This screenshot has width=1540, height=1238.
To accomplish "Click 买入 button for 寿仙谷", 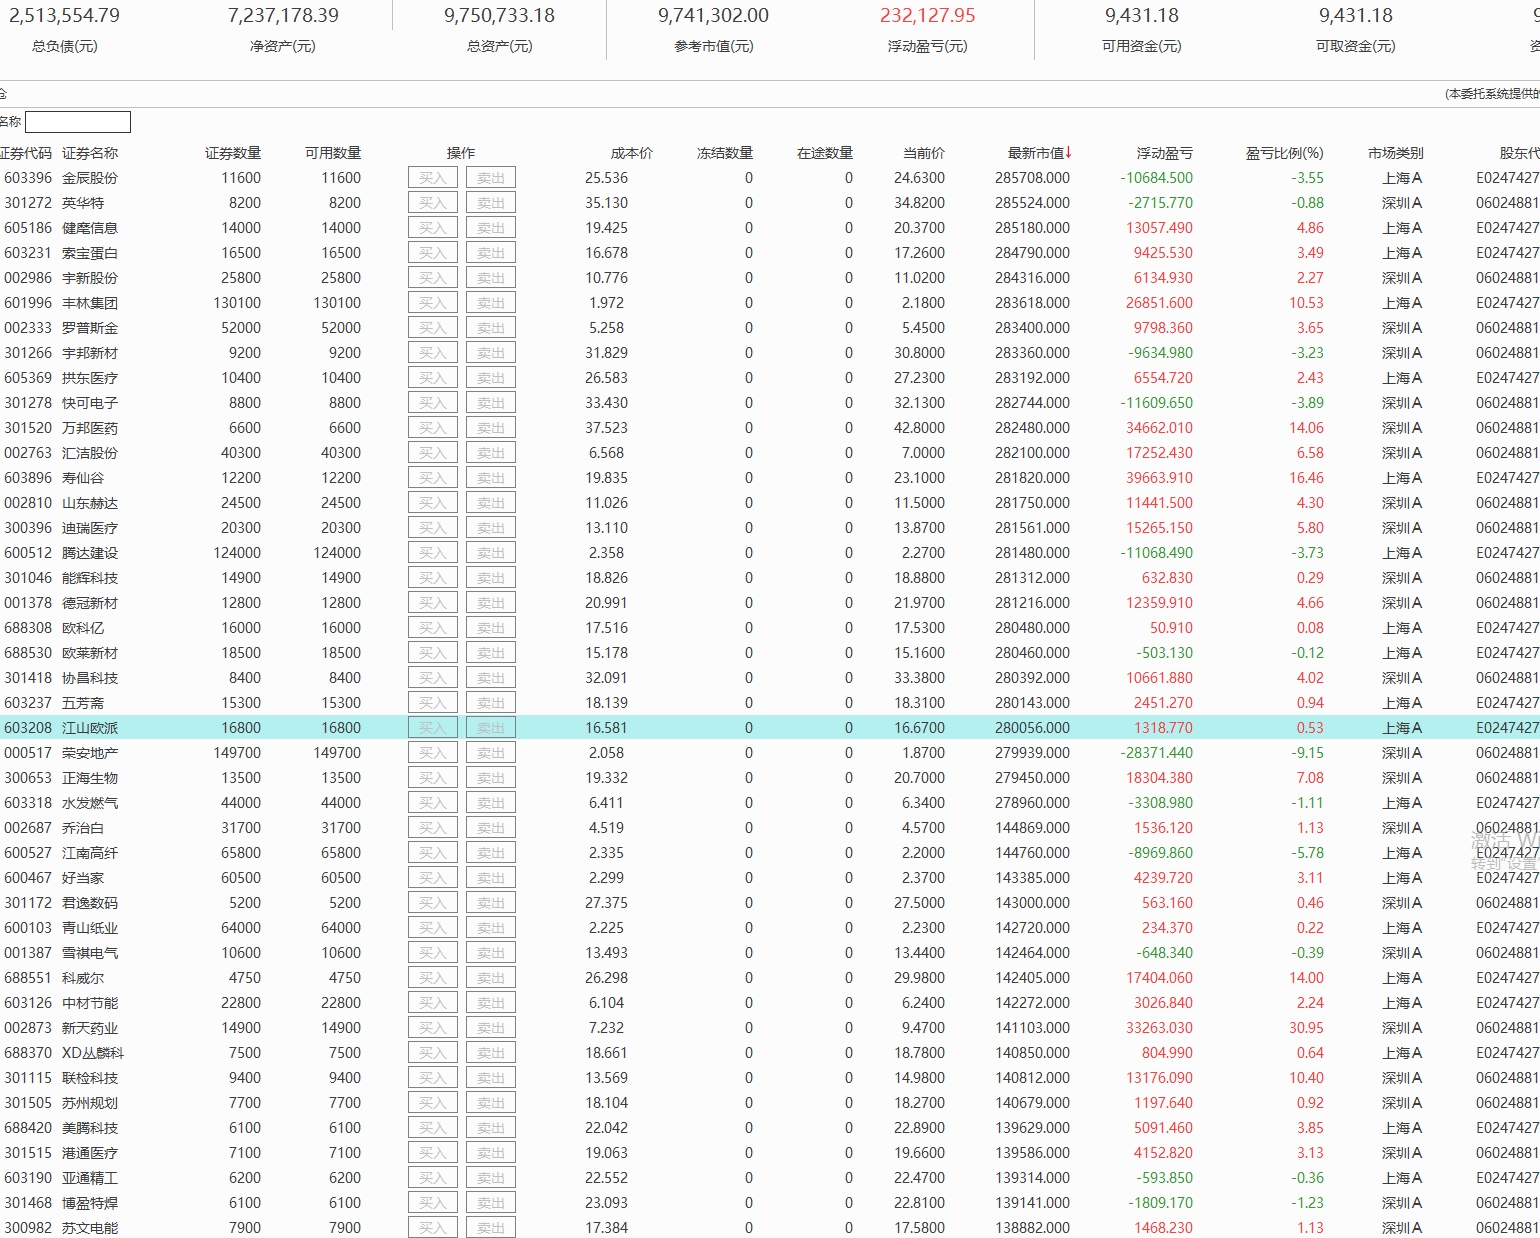I will [x=432, y=478].
